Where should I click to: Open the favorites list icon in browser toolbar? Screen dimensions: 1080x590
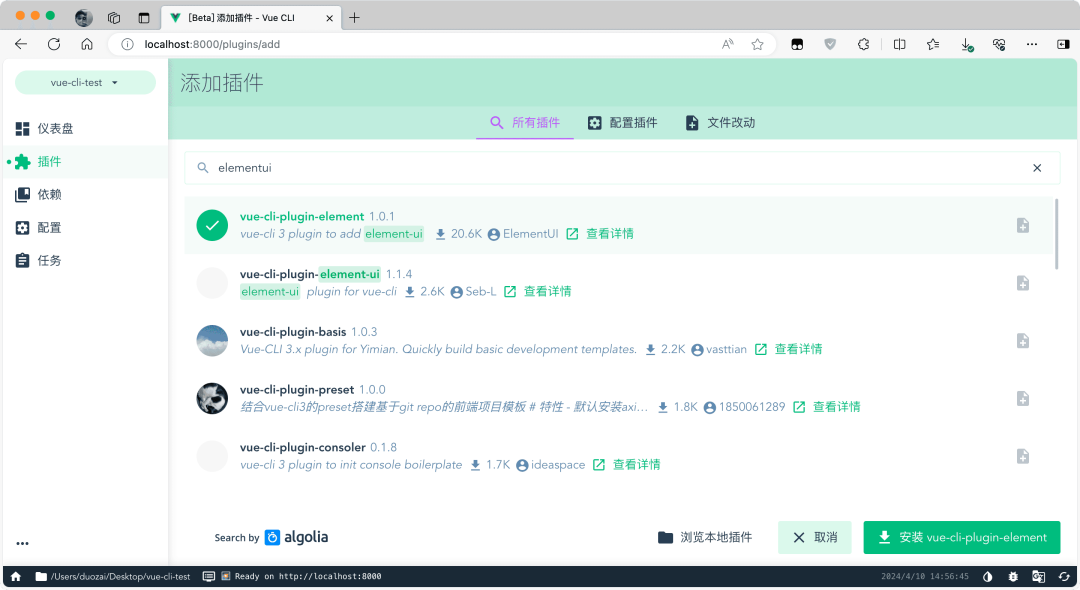(x=933, y=44)
